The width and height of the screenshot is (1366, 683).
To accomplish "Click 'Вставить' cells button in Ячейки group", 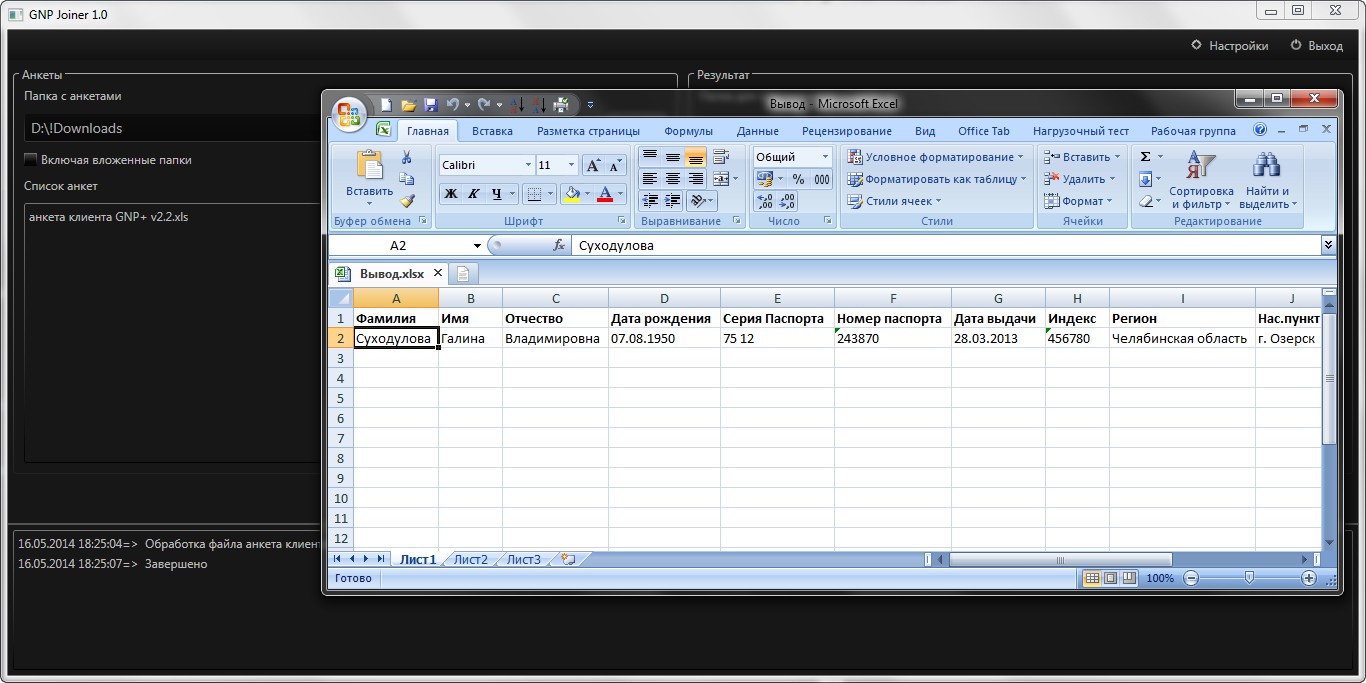I will pyautogui.click(x=1080, y=157).
